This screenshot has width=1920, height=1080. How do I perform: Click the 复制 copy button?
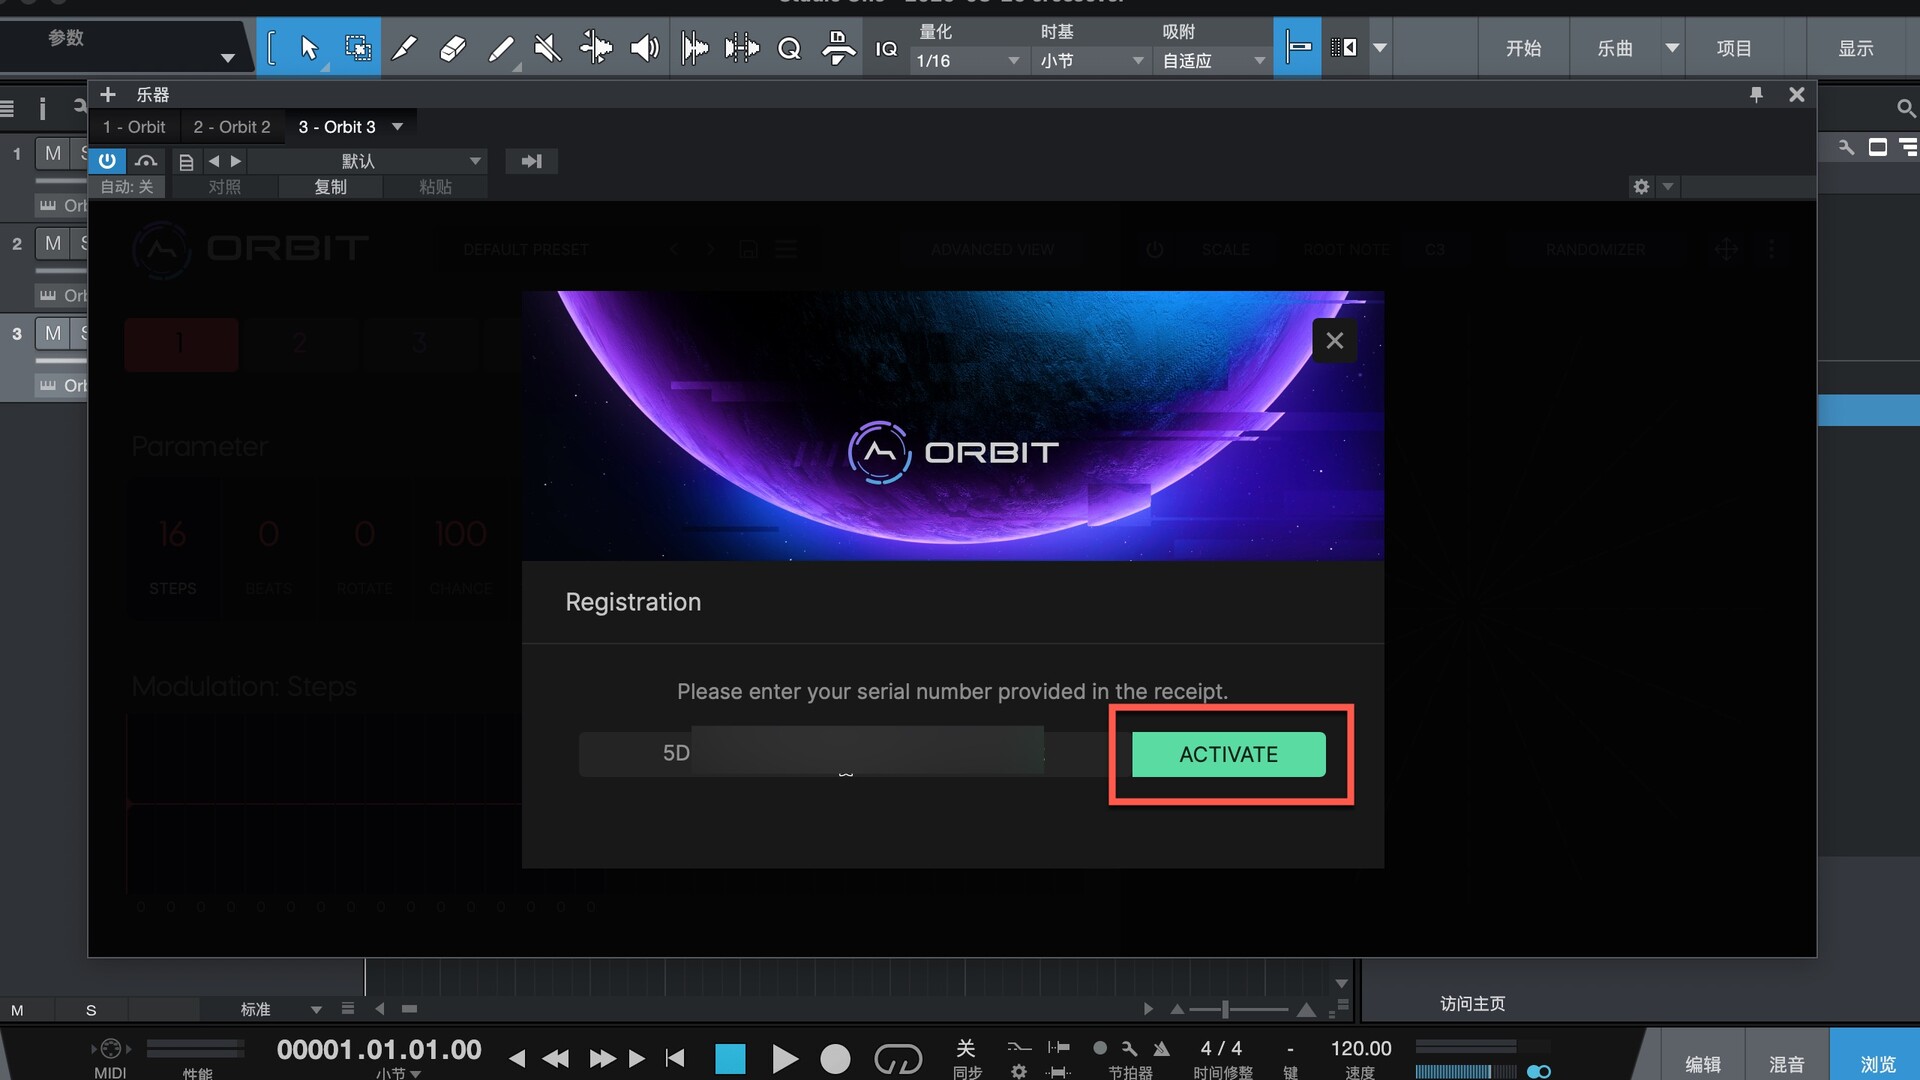point(331,187)
